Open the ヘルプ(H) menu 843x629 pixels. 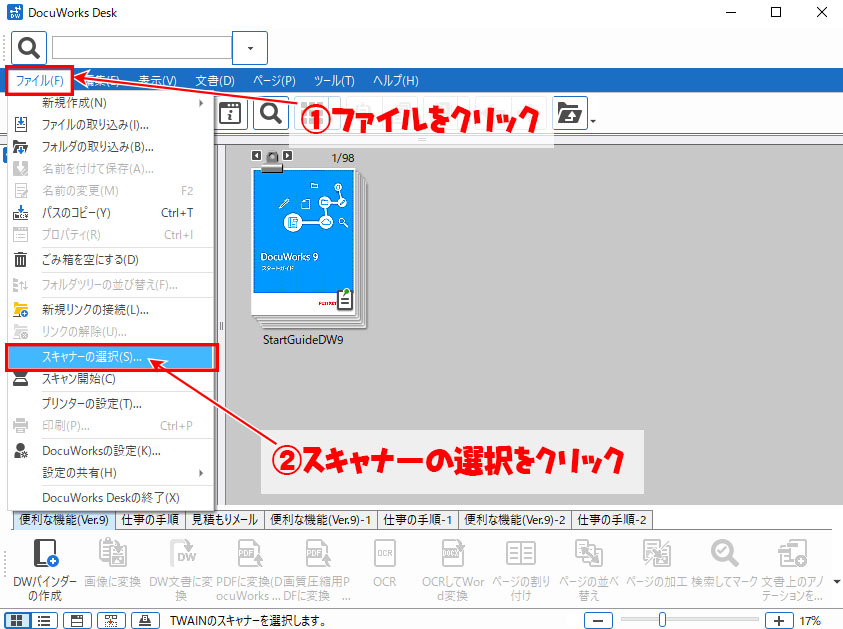(x=396, y=81)
